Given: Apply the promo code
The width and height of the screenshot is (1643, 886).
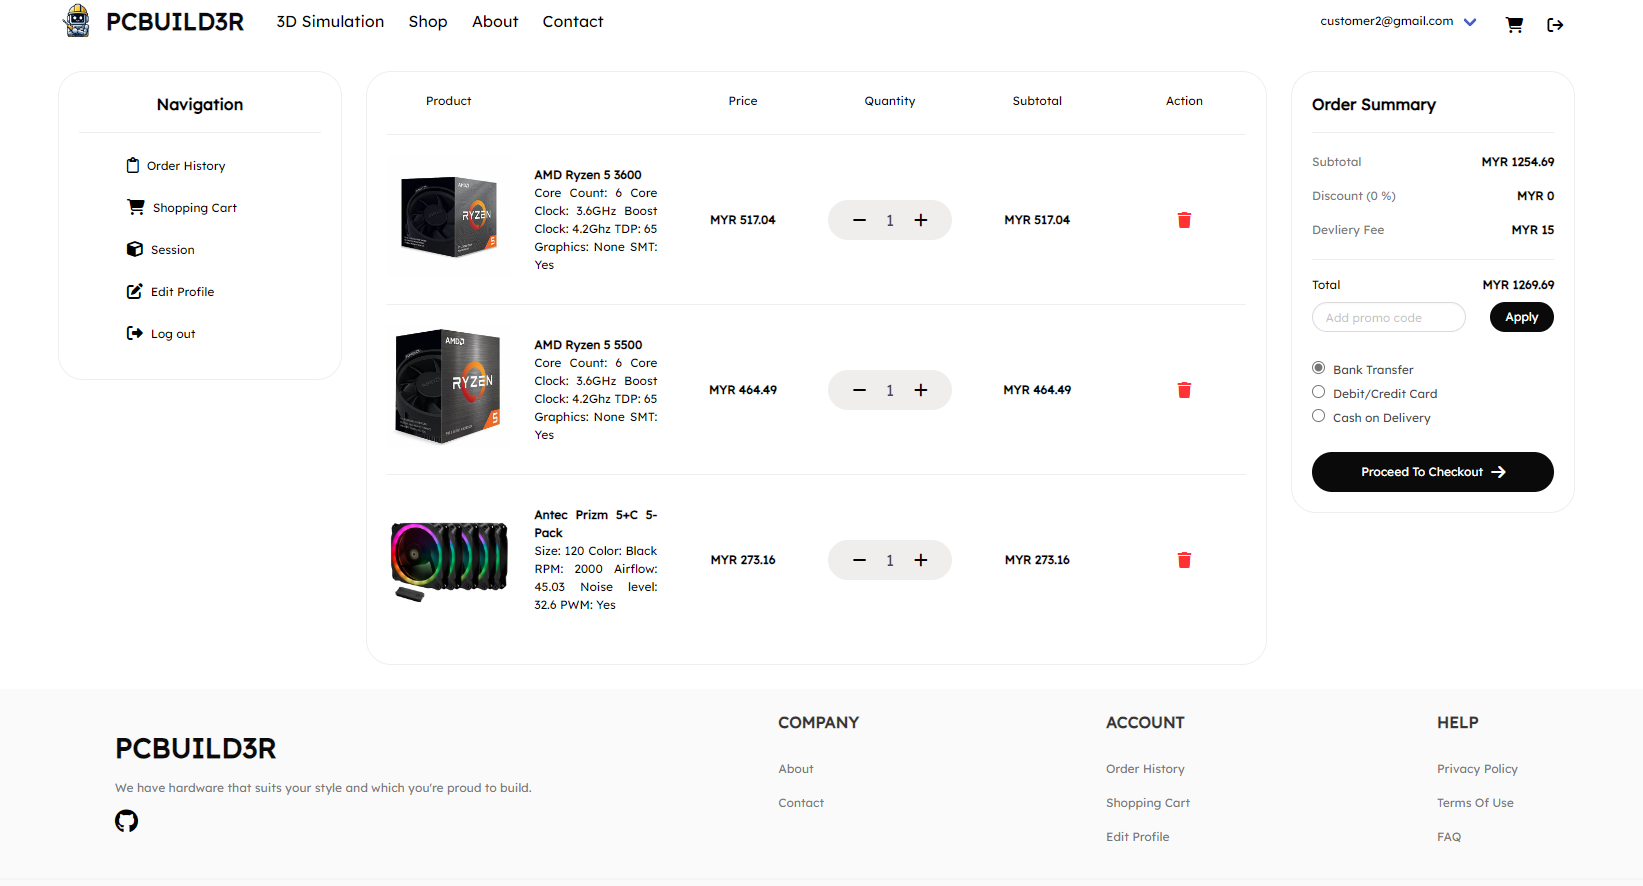Looking at the screenshot, I should pos(1522,317).
